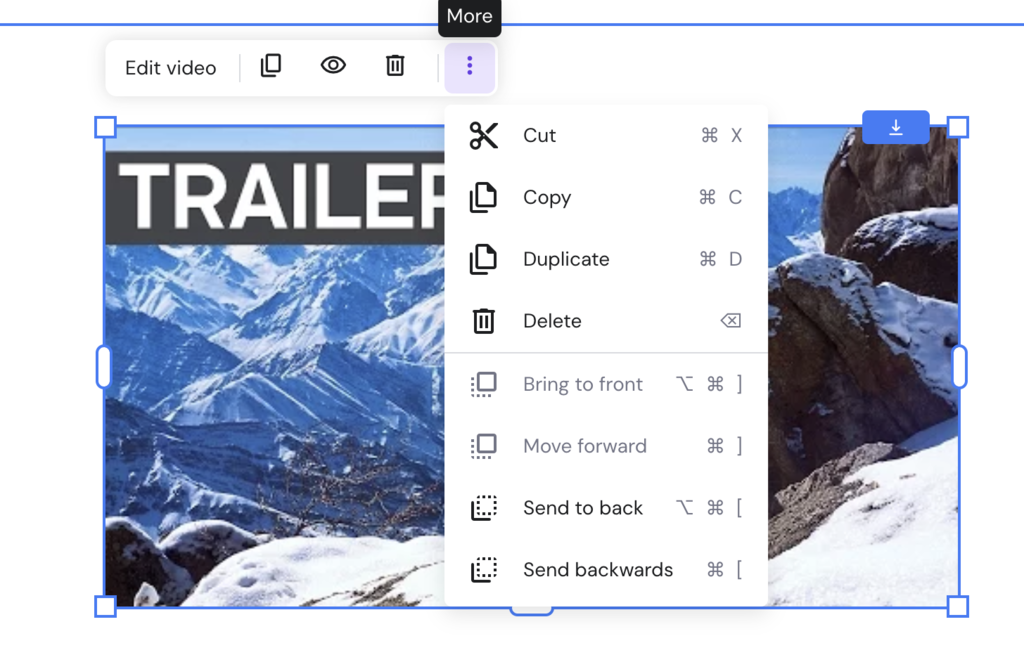The width and height of the screenshot is (1024, 655).
Task: Click the blue download arrow icon
Action: (x=895, y=127)
